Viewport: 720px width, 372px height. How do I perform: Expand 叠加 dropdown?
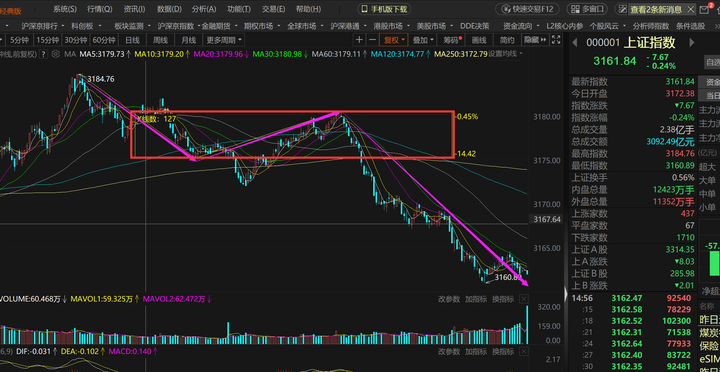click(x=422, y=40)
